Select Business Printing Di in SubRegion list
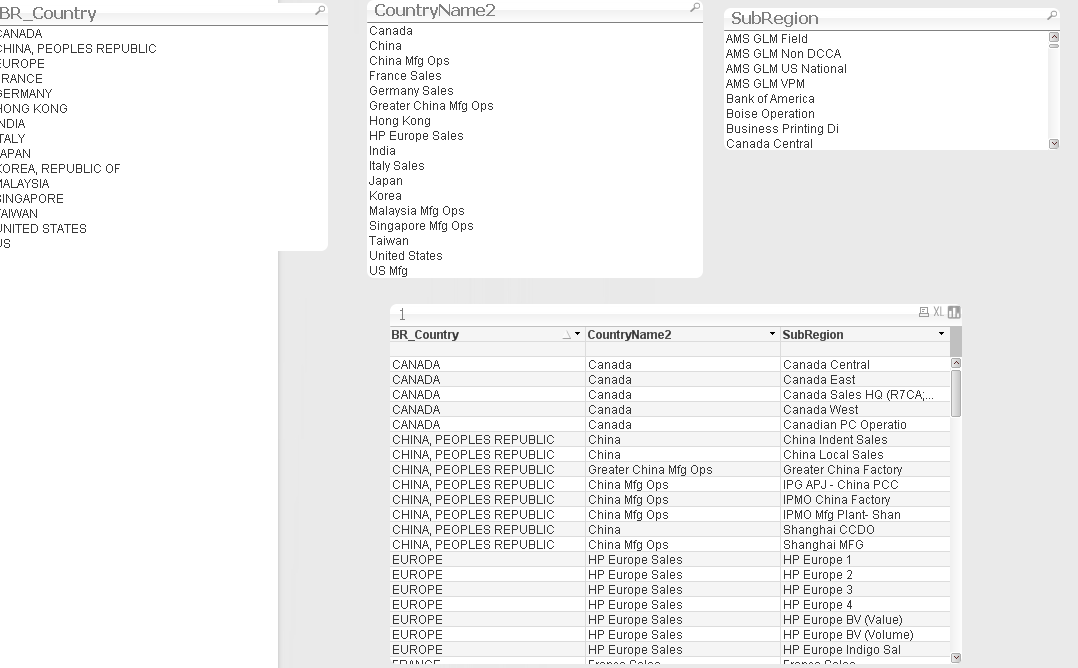Image resolution: width=1078 pixels, height=668 pixels. (x=782, y=129)
